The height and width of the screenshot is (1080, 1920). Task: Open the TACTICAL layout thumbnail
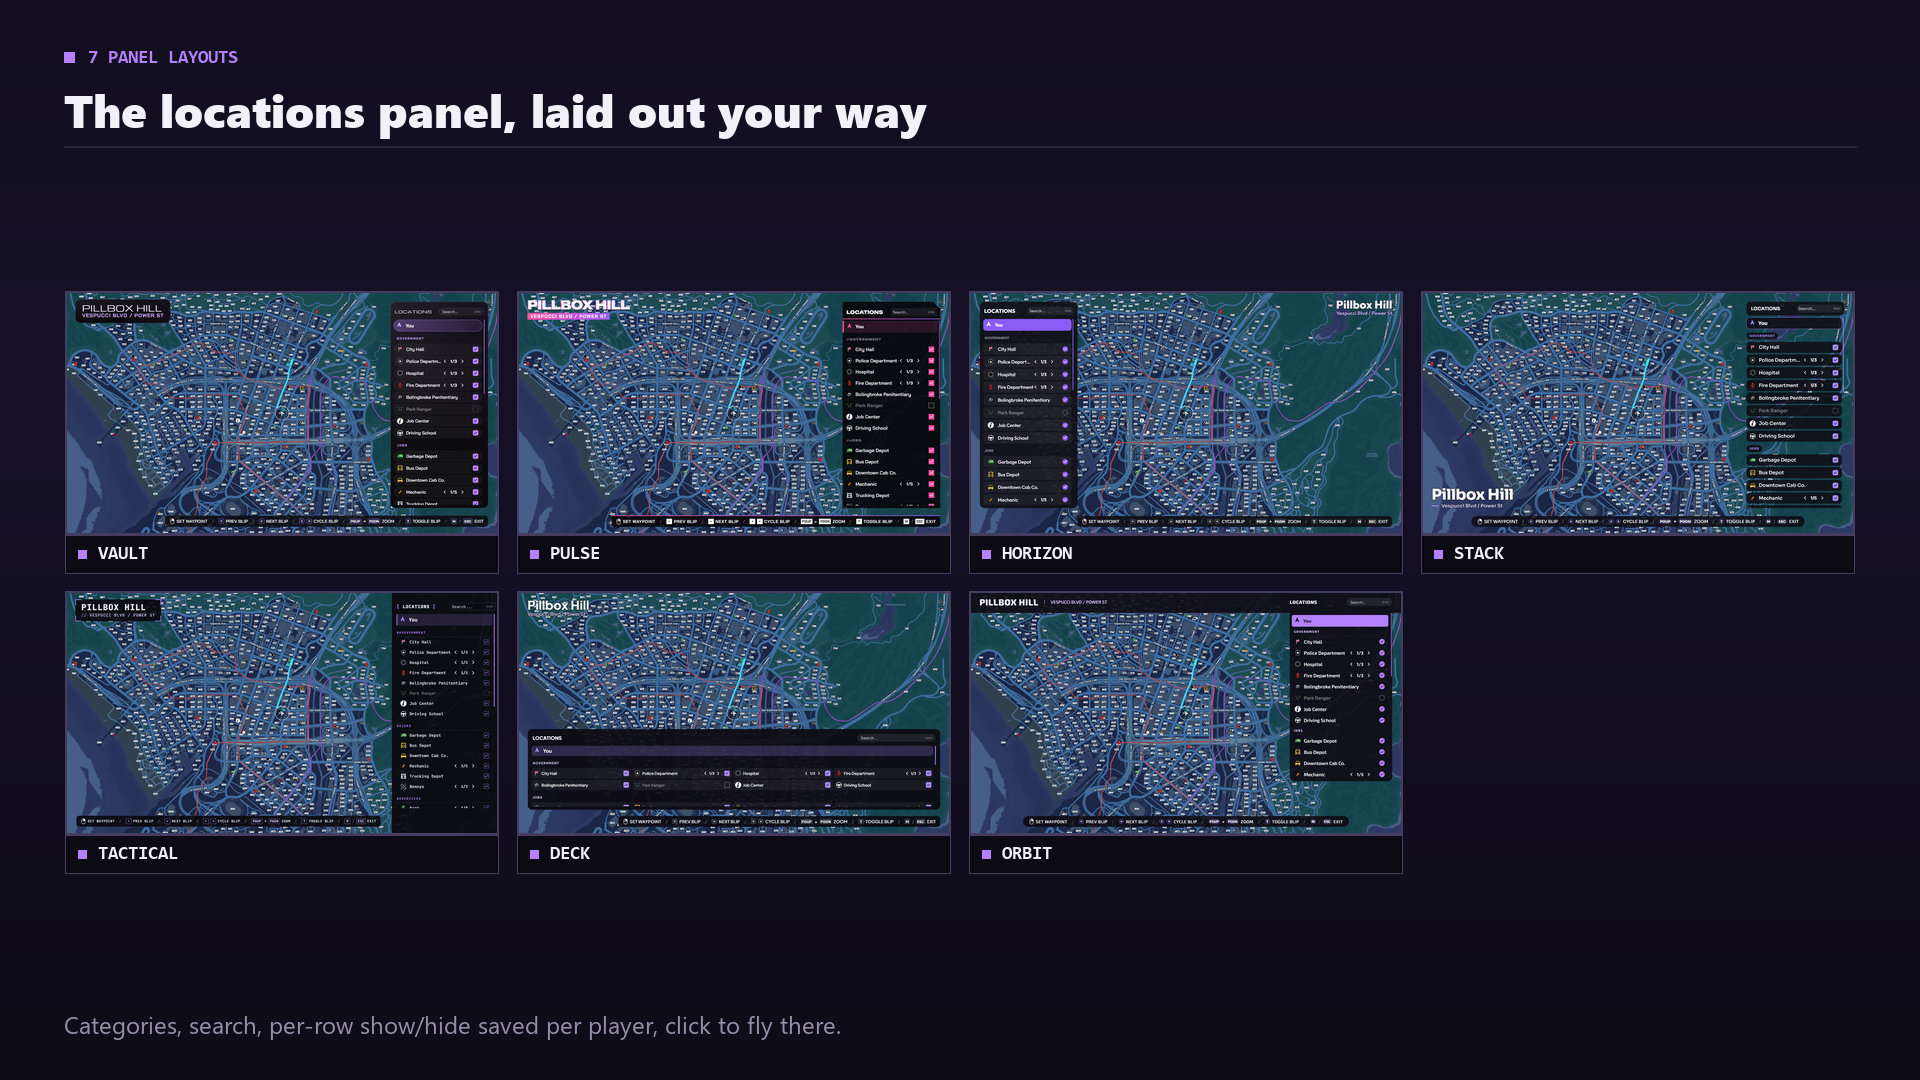click(282, 713)
